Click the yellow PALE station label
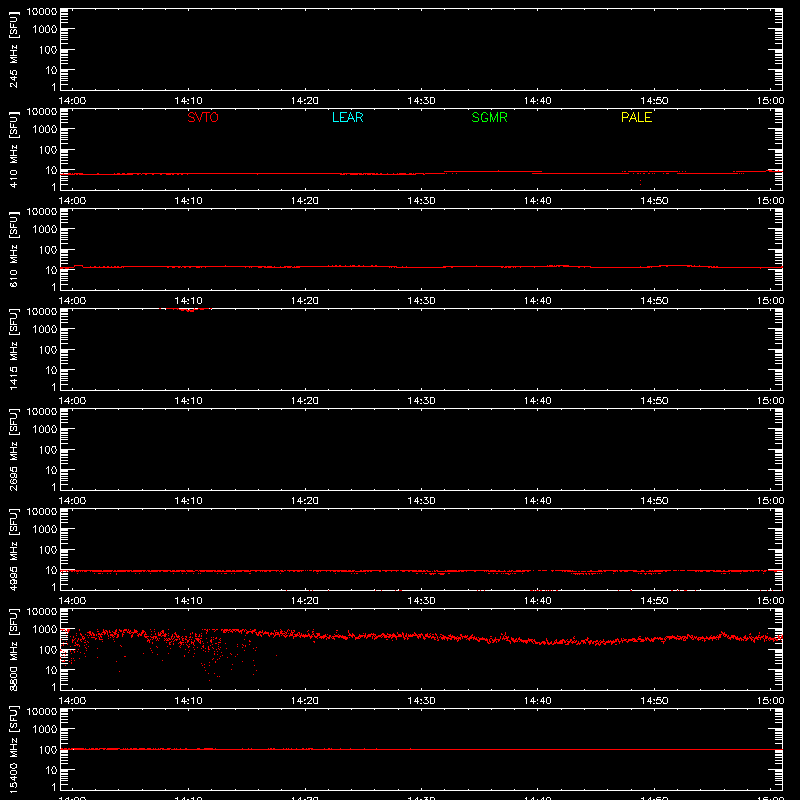This screenshot has width=800, height=800. (636, 117)
